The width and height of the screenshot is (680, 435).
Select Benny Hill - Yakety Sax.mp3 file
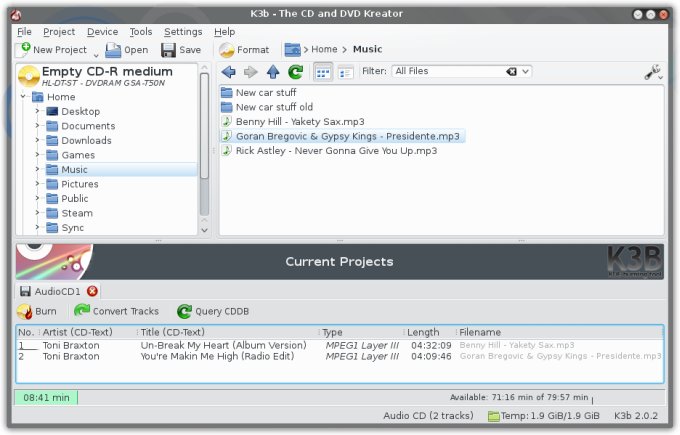pos(293,121)
